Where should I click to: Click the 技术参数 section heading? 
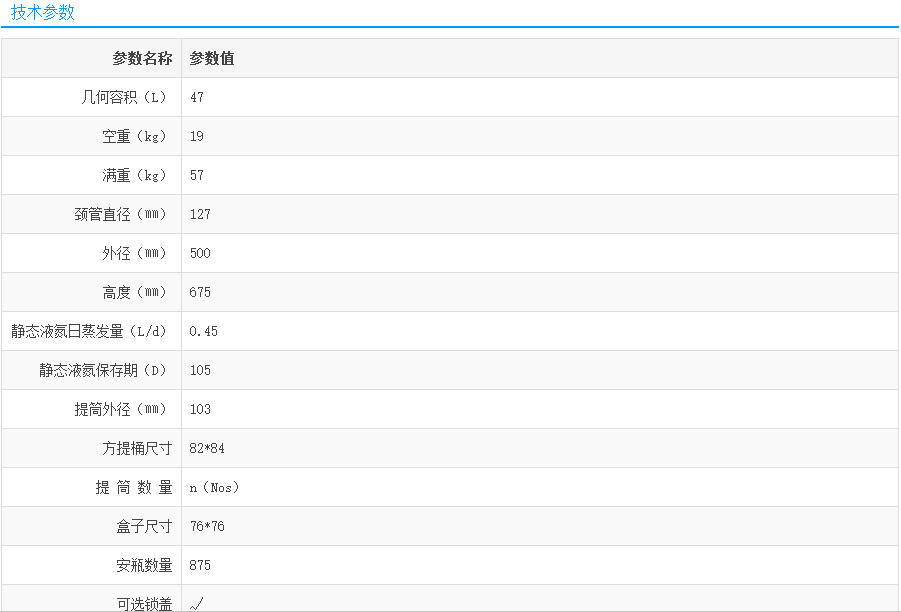[x=43, y=13]
